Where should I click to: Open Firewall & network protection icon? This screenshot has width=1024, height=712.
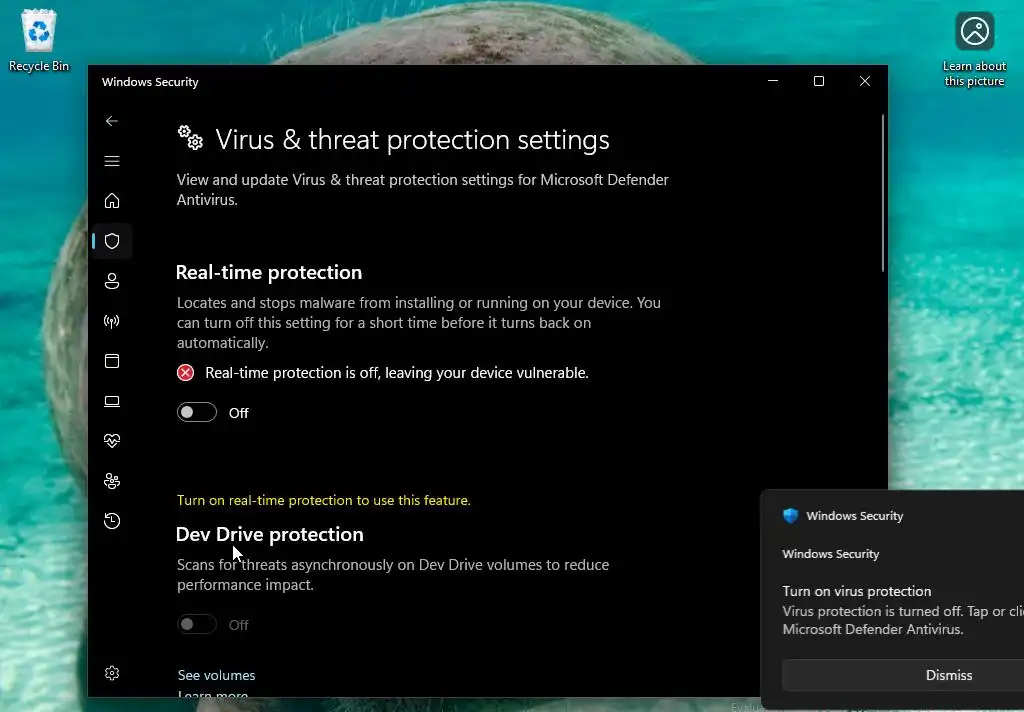coord(112,321)
